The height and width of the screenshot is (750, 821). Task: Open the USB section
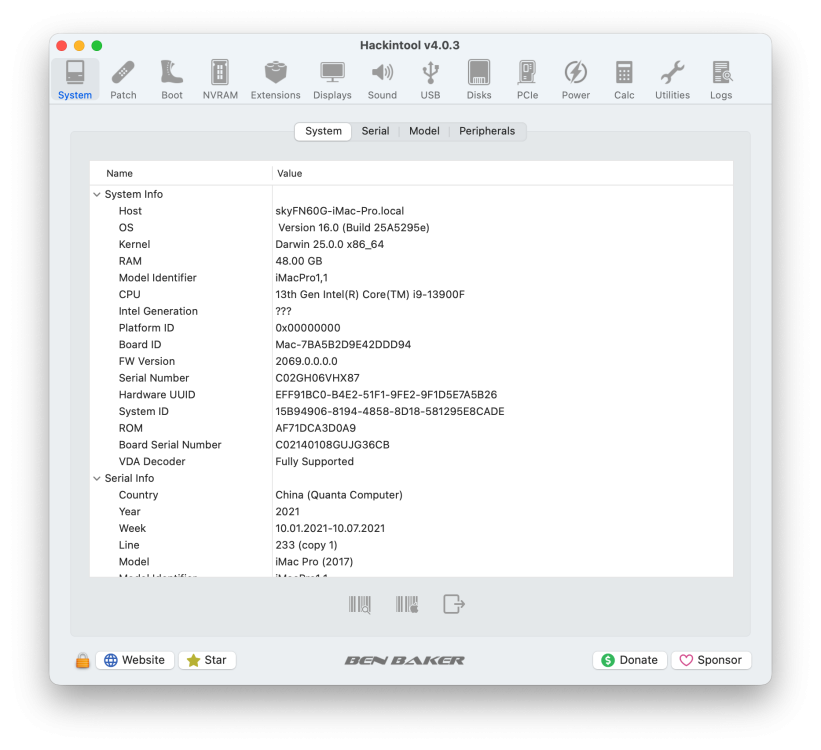pos(430,80)
